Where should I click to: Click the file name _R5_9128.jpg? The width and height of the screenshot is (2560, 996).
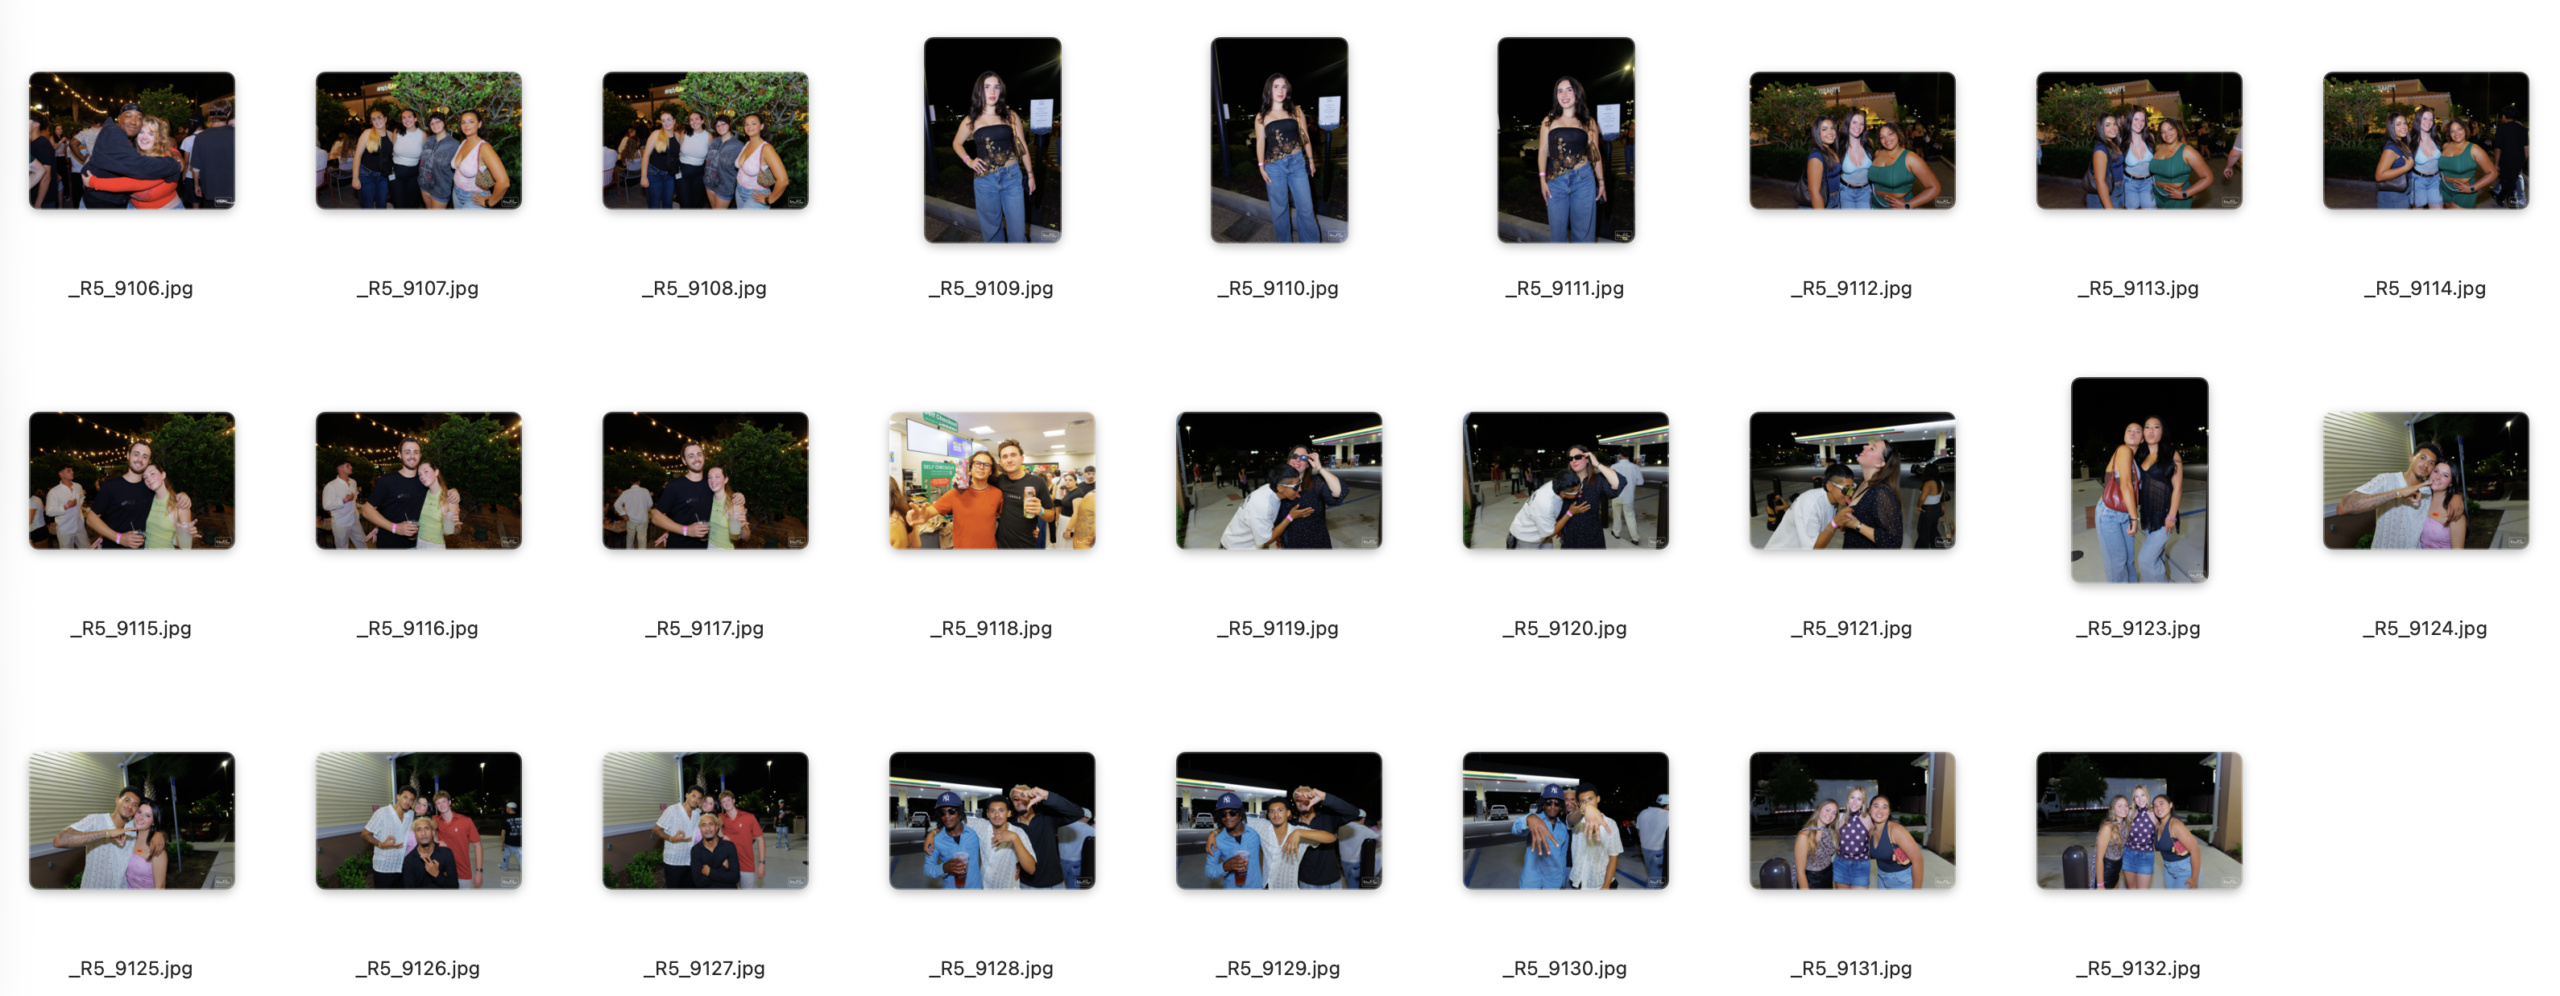[991, 969]
